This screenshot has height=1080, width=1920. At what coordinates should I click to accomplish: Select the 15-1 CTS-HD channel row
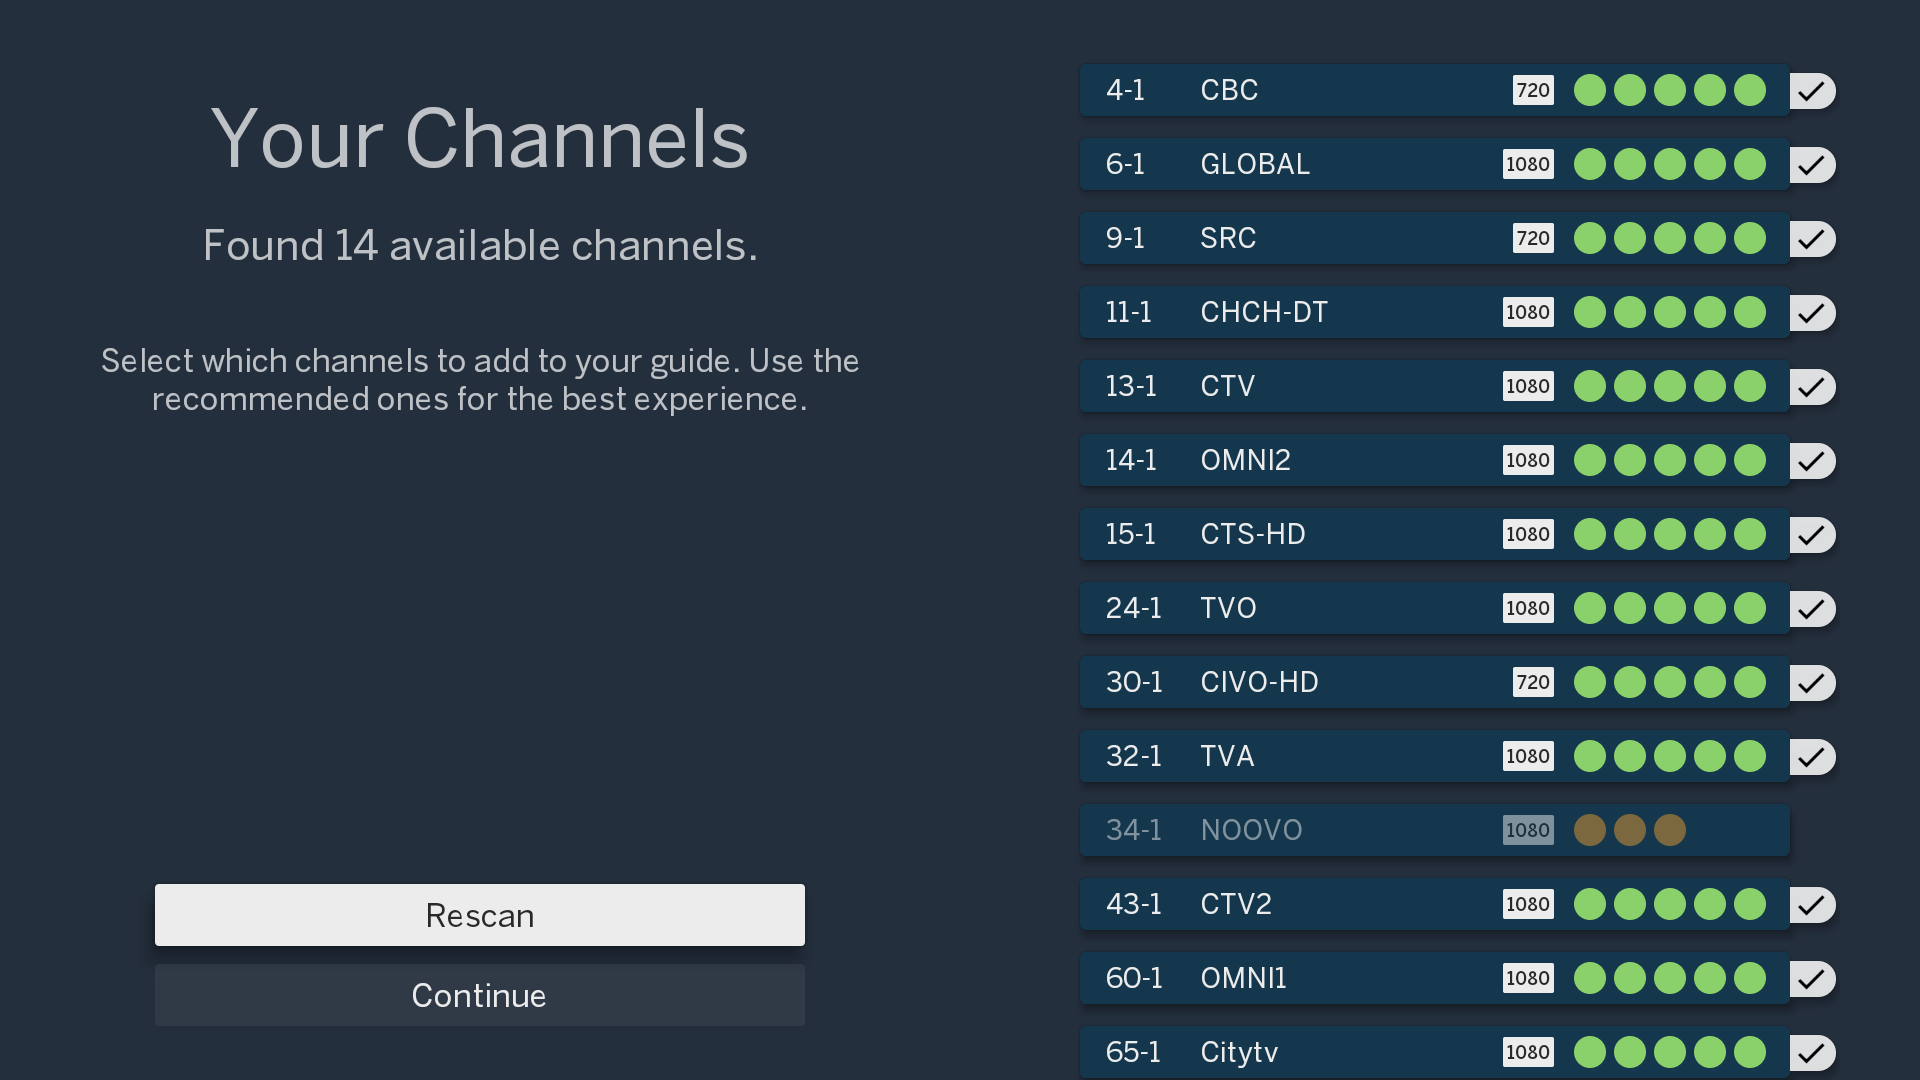(1435, 534)
